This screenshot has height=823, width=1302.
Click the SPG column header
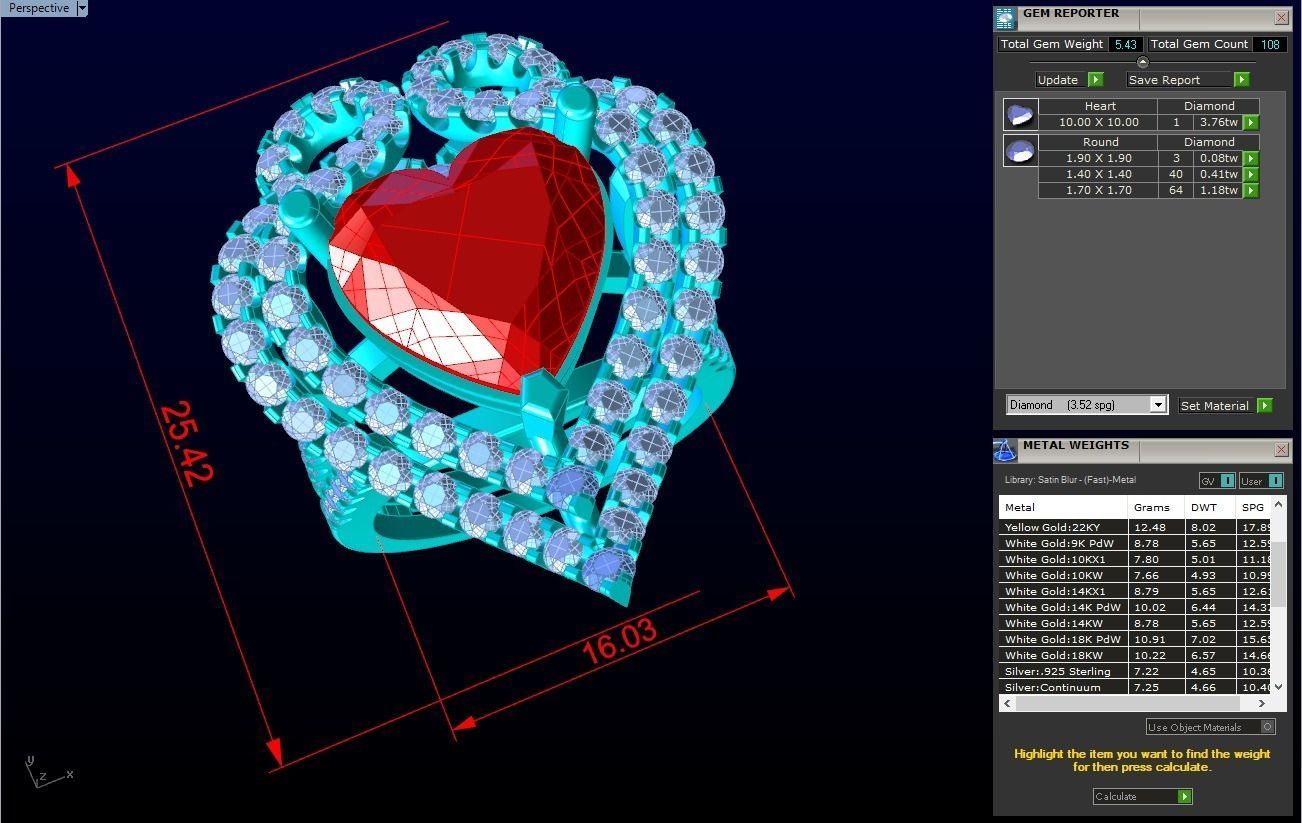tap(1253, 507)
